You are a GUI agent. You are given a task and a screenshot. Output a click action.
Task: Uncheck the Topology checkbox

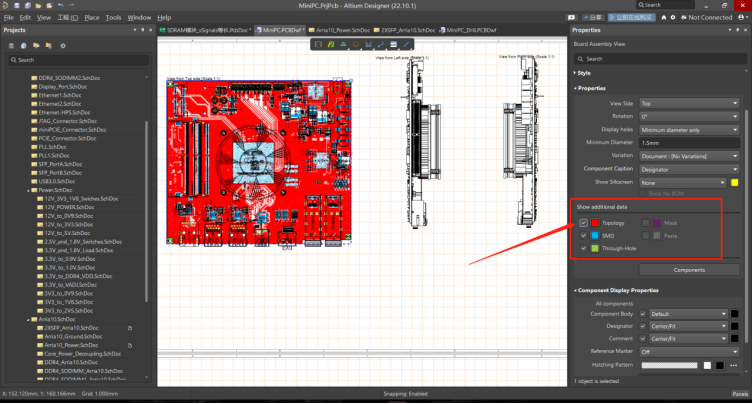(583, 222)
